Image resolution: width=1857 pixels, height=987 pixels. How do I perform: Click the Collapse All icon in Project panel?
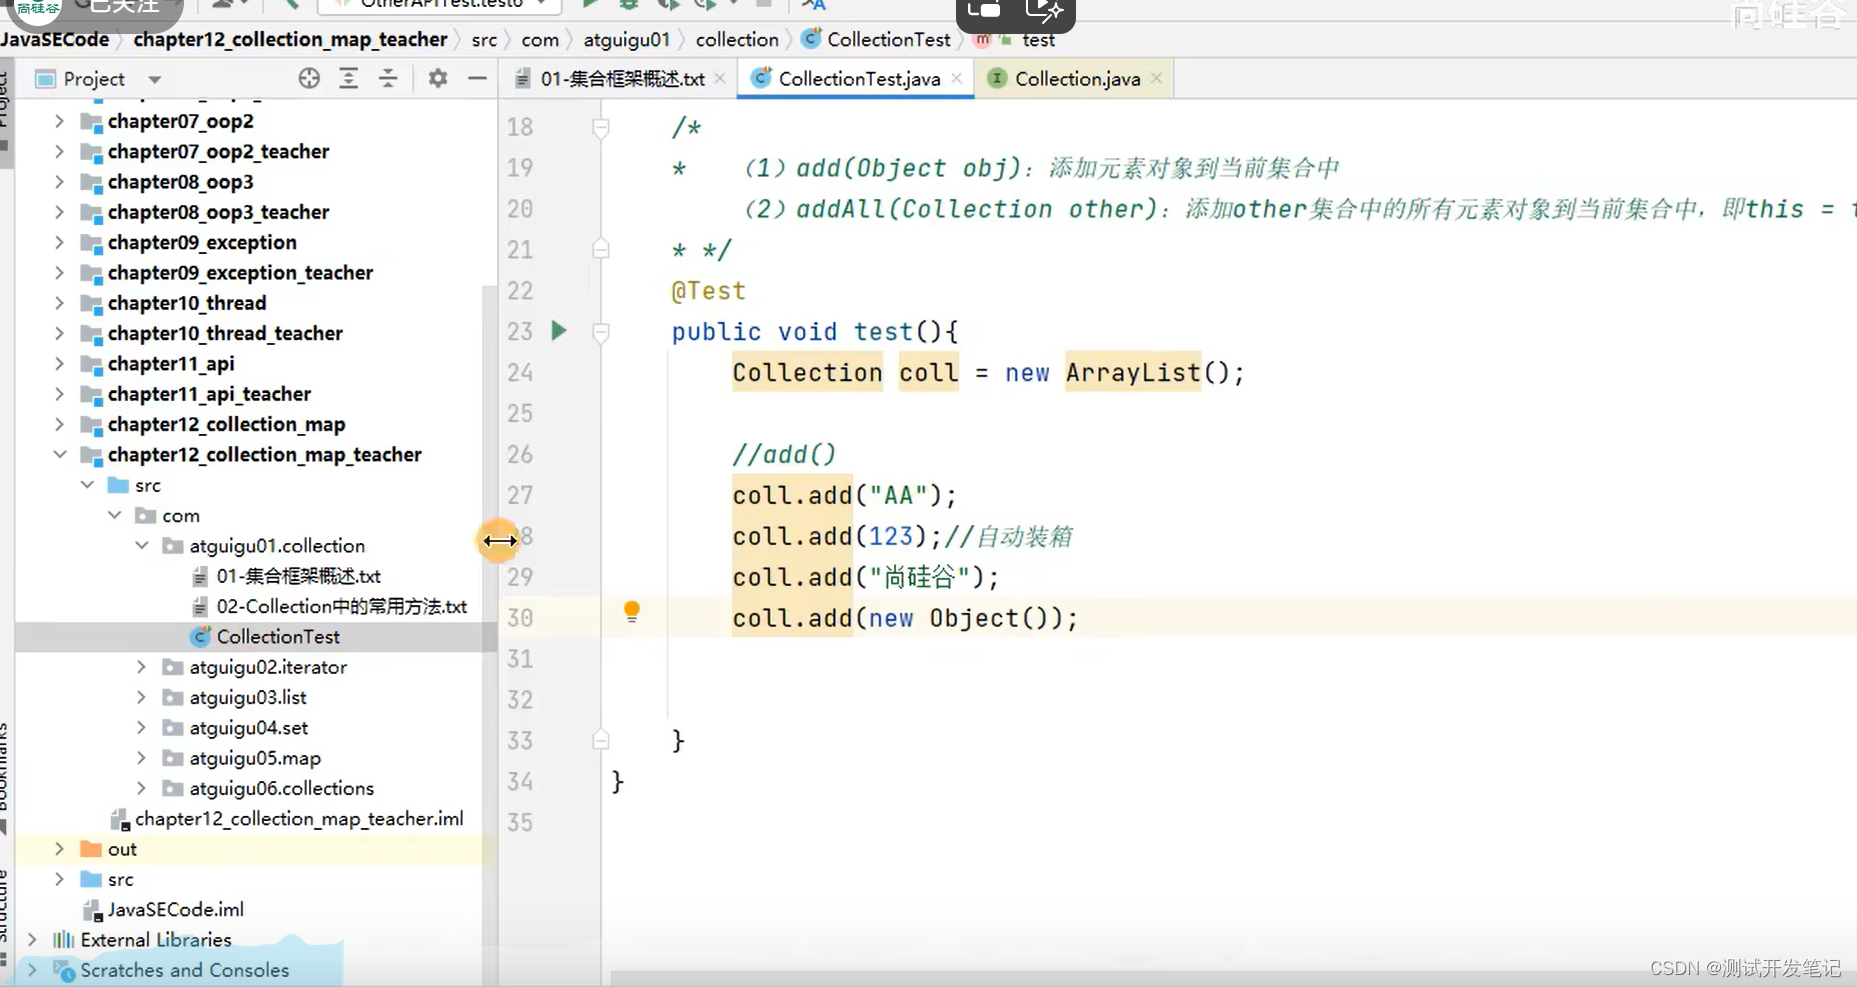point(388,78)
